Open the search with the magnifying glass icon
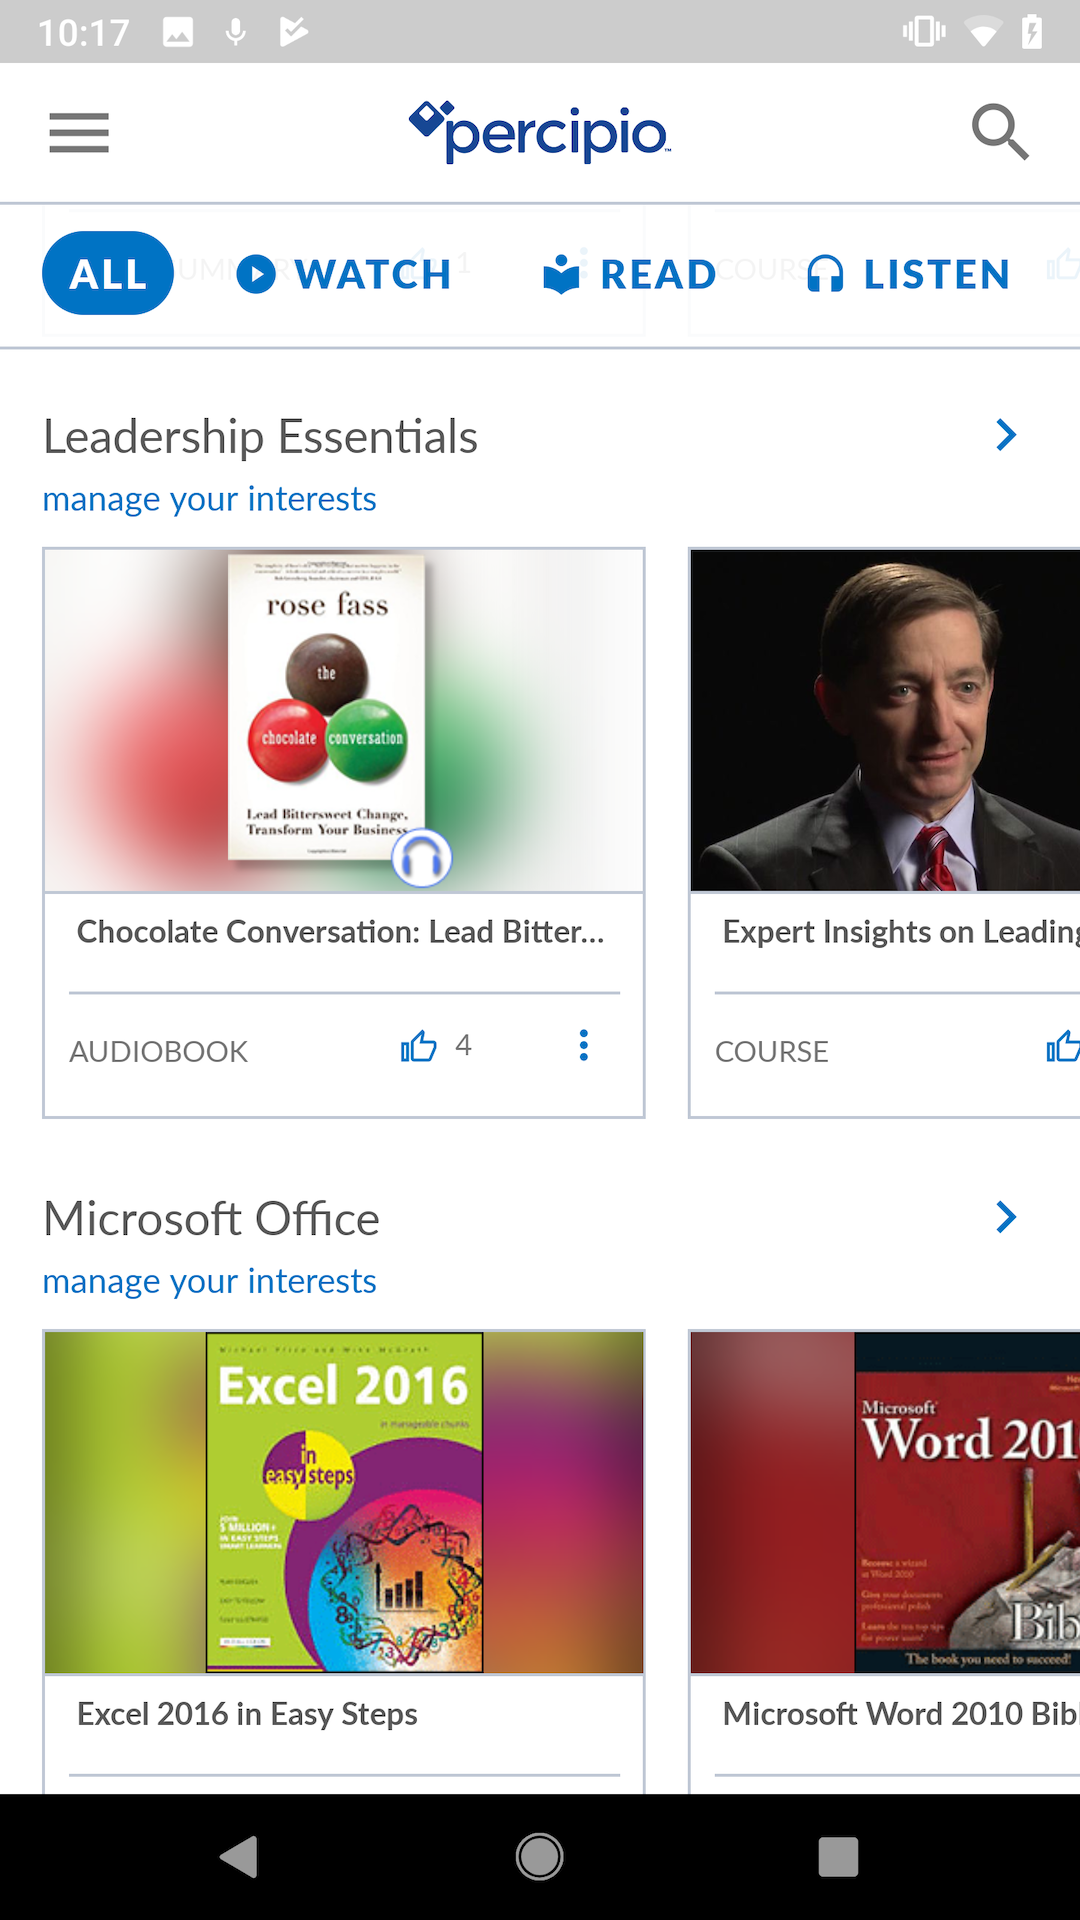Viewport: 1080px width, 1920px height. point(1000,131)
